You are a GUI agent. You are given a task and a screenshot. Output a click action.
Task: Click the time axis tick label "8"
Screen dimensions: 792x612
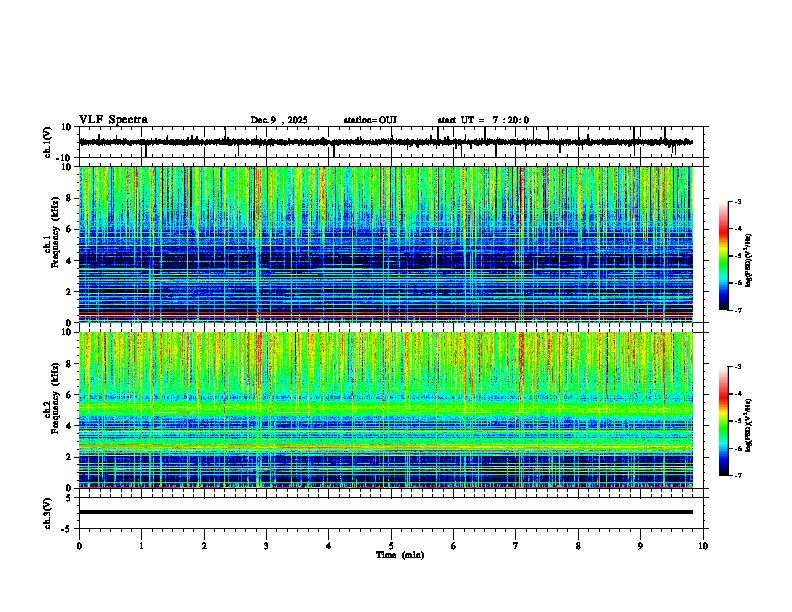(578, 546)
